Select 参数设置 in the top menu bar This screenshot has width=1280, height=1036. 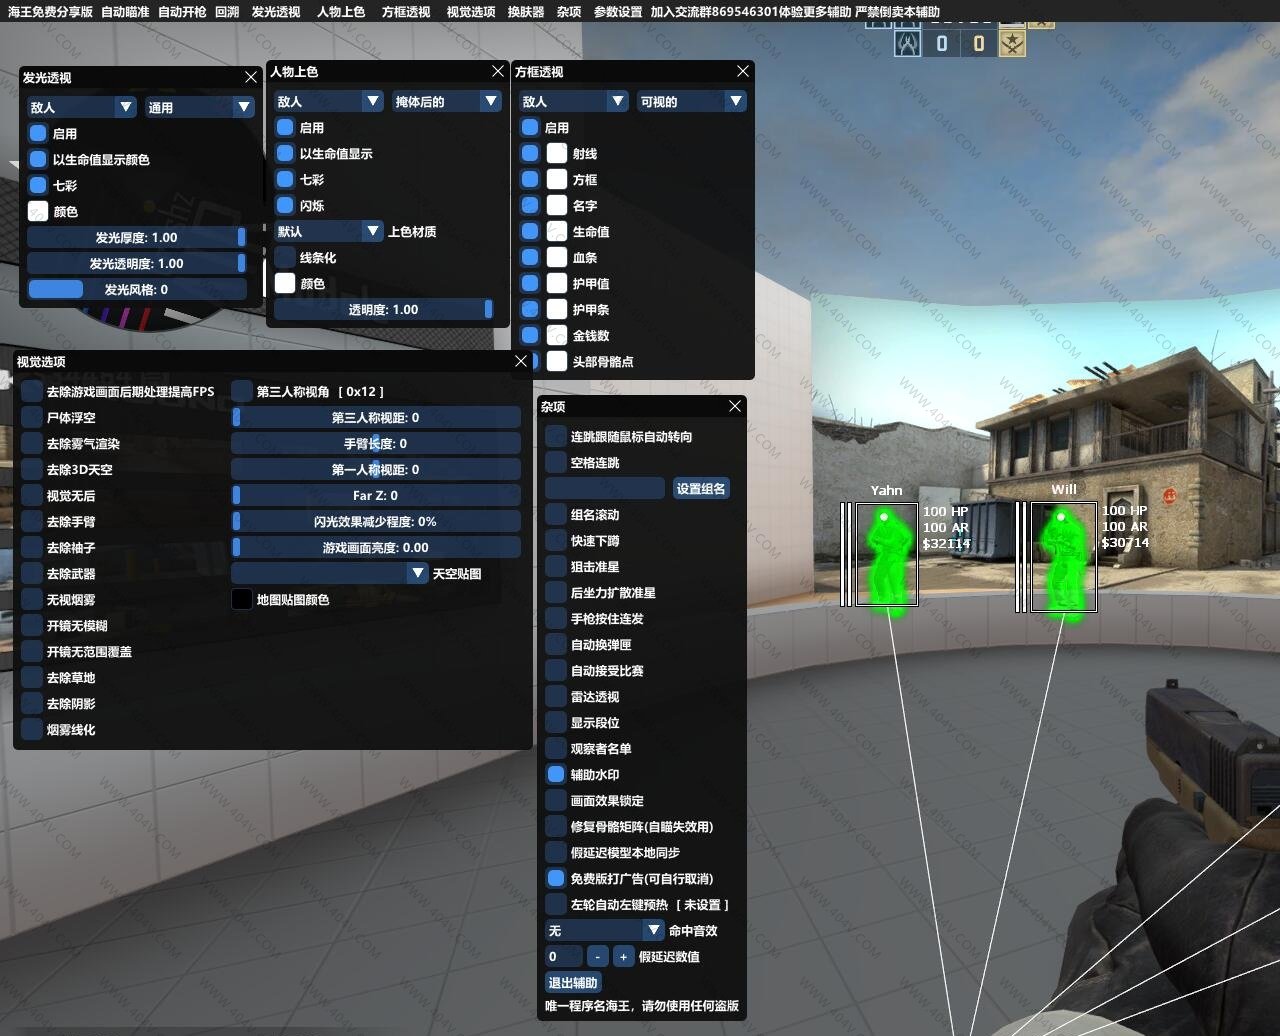(617, 11)
